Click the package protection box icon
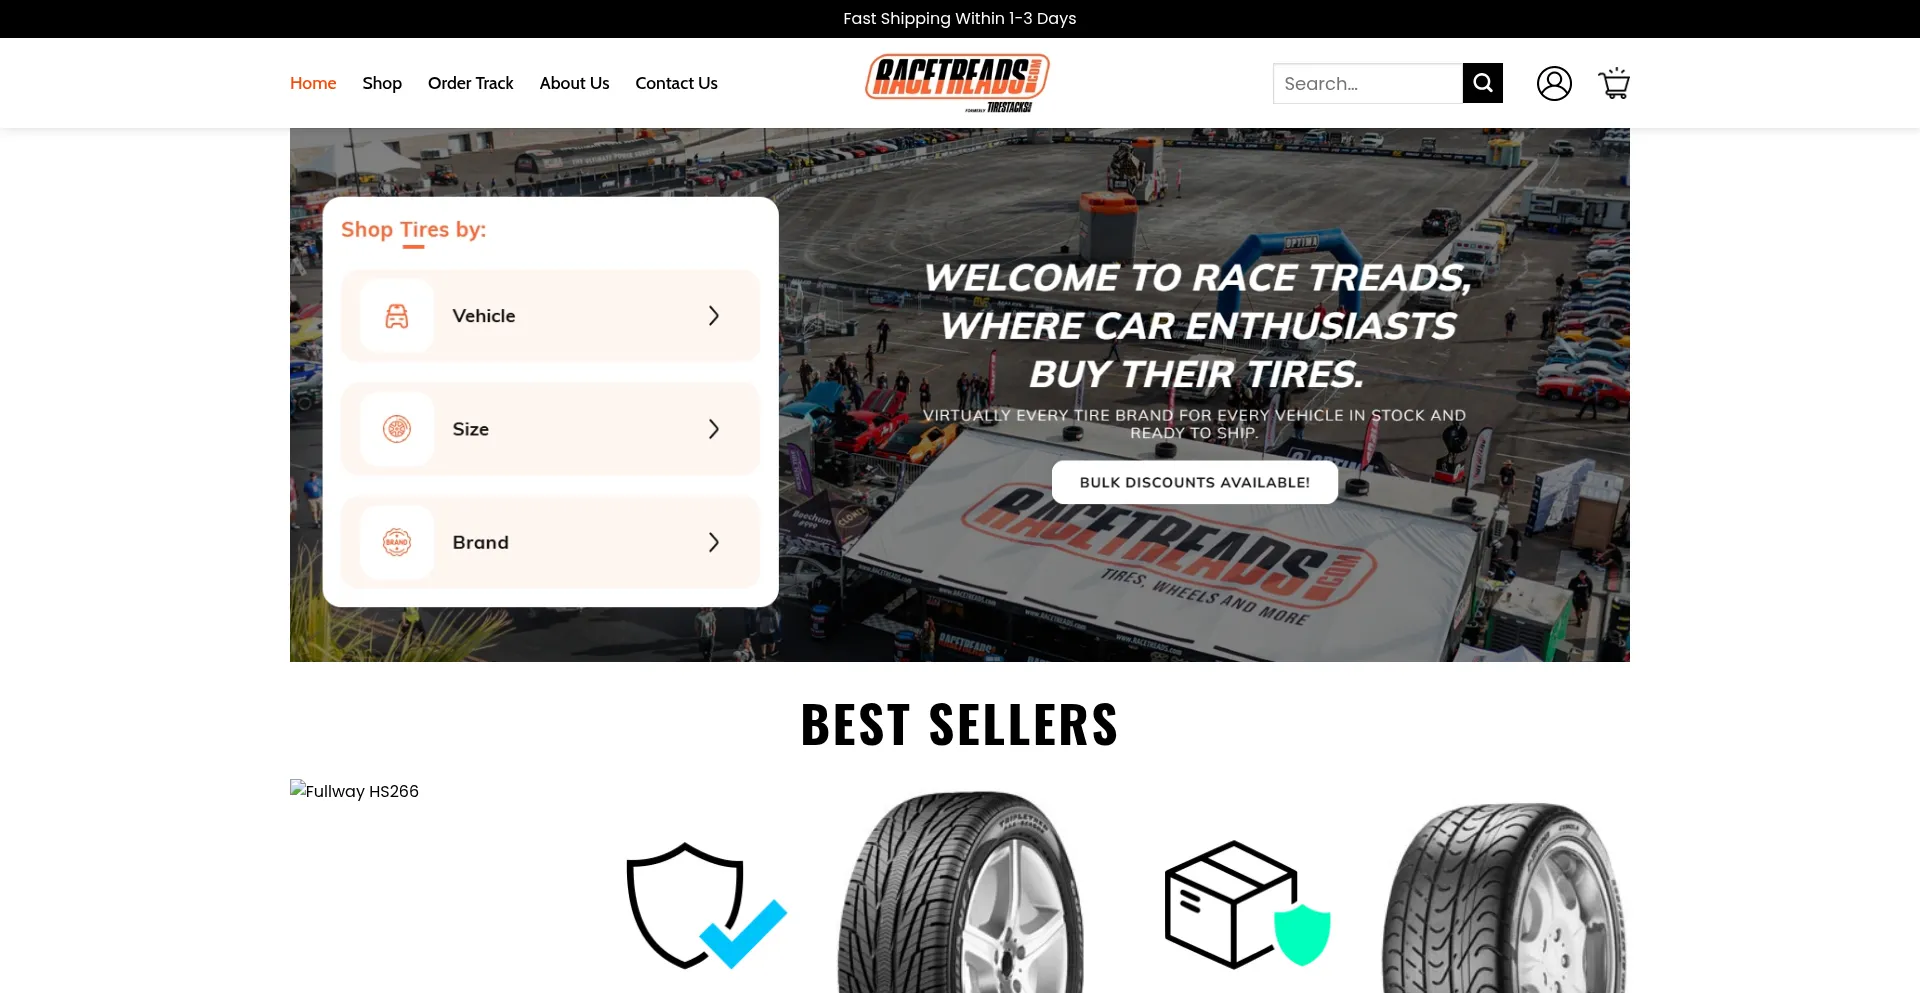The image size is (1920, 993). click(1247, 904)
